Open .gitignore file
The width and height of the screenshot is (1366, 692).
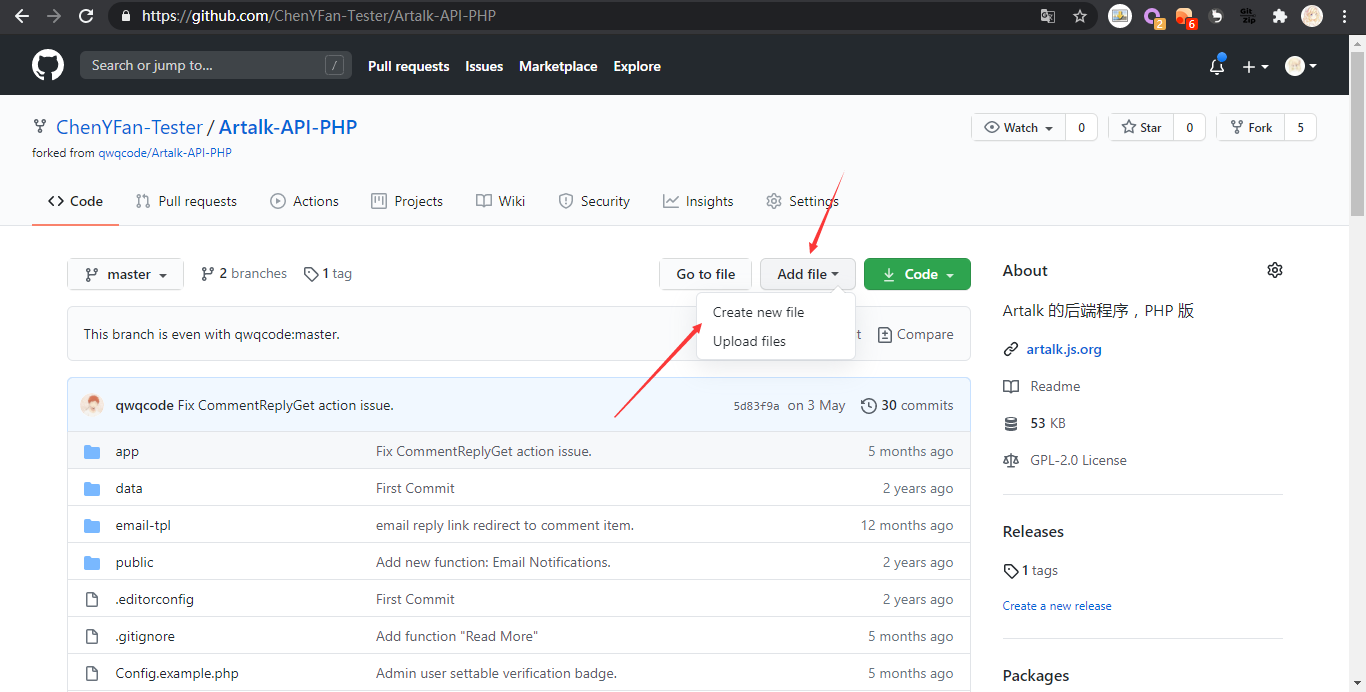click(145, 636)
